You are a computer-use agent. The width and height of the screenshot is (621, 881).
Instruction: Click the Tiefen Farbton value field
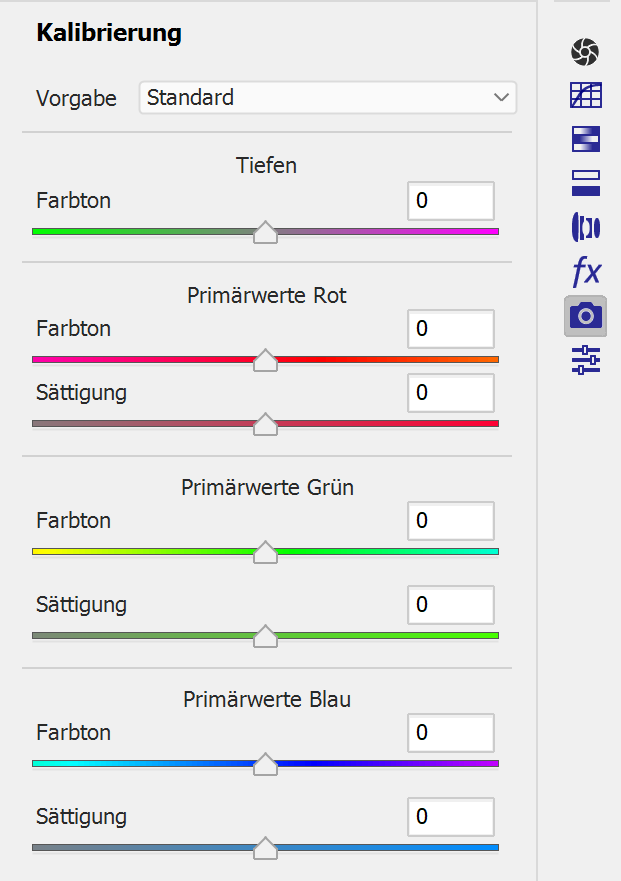pos(450,201)
